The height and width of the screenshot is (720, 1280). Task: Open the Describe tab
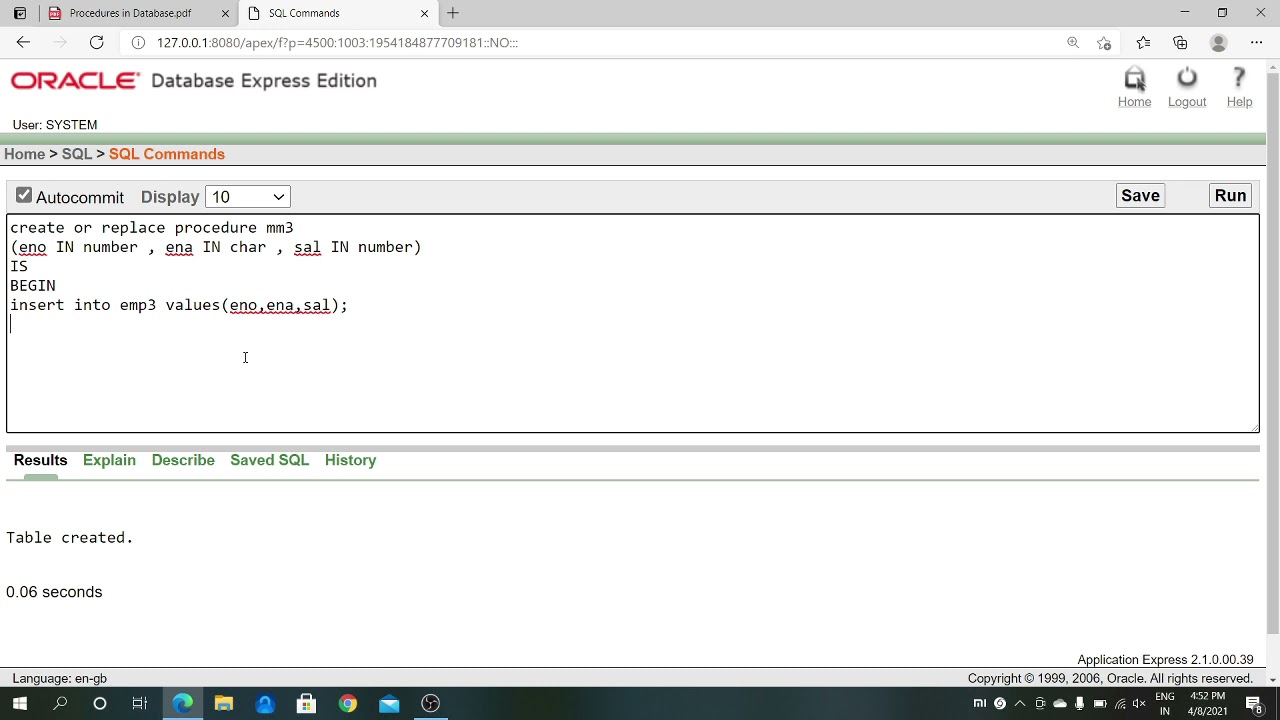[x=183, y=460]
